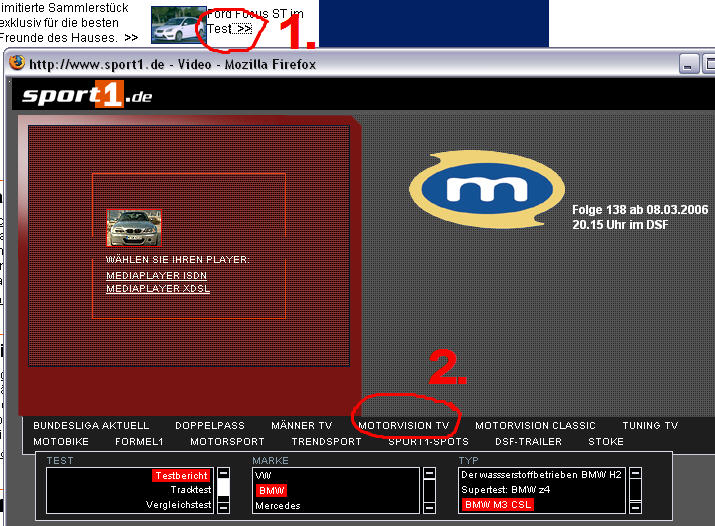The image size is (715, 526).
Task: Open the BMW video thumbnail
Action: [134, 227]
